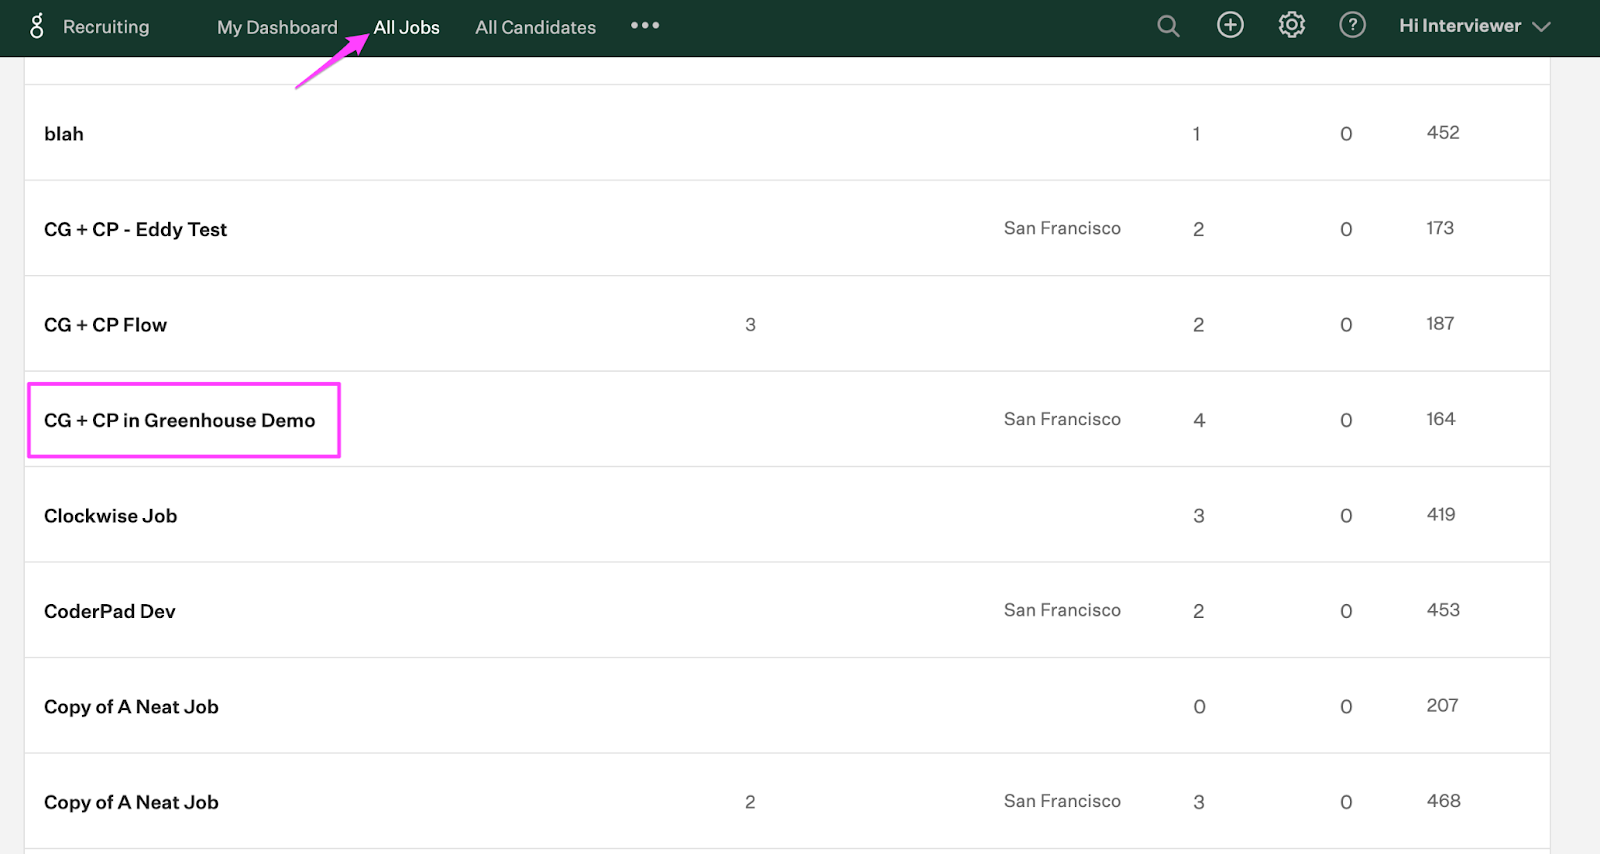Select the All Jobs tab
This screenshot has width=1600, height=854.
(x=407, y=27)
